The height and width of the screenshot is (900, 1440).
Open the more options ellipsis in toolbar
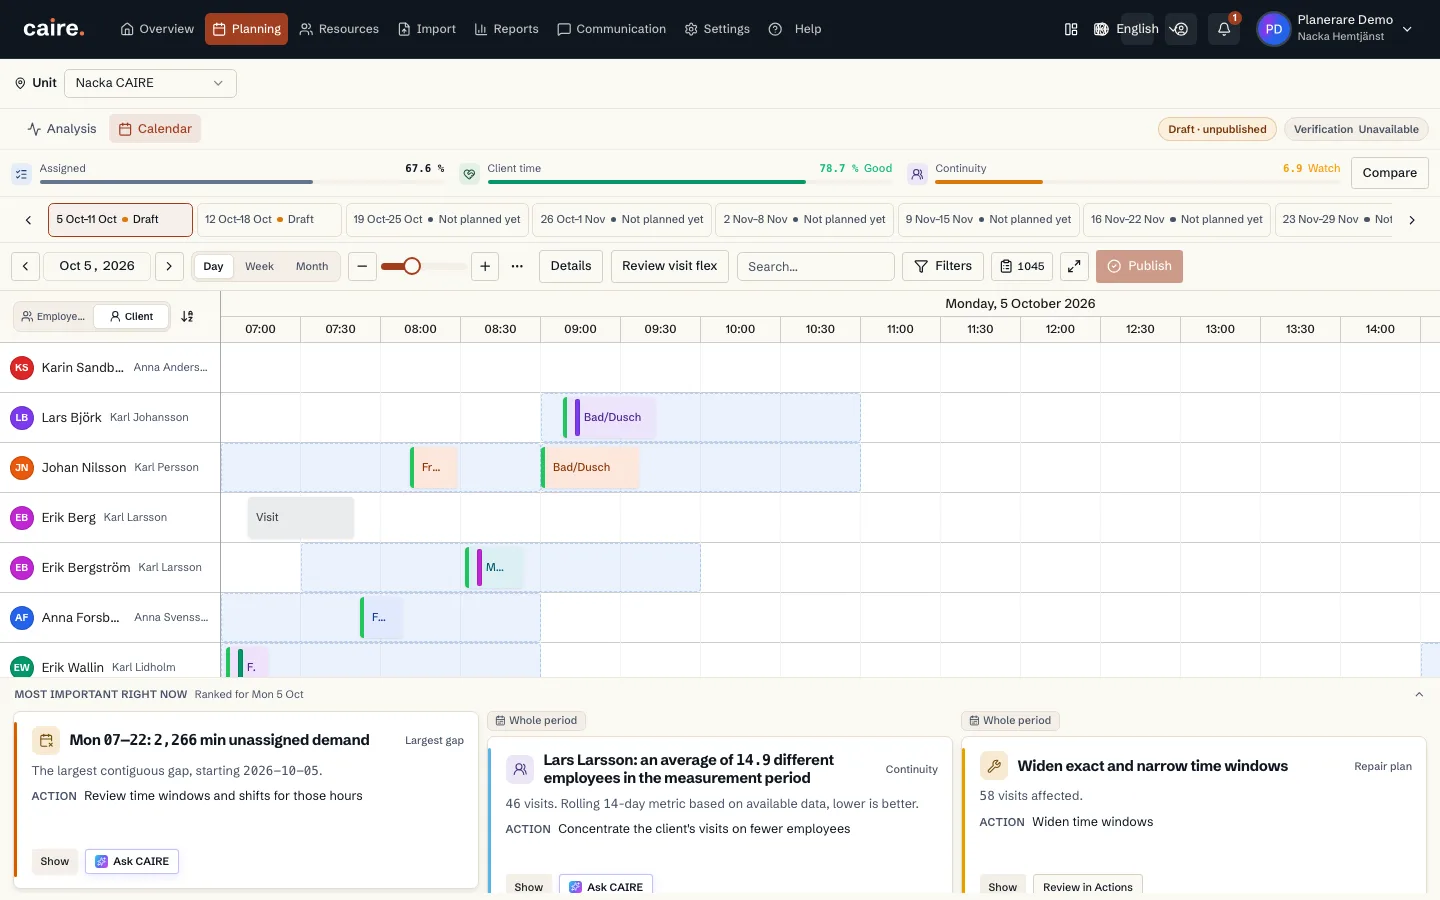(x=517, y=266)
